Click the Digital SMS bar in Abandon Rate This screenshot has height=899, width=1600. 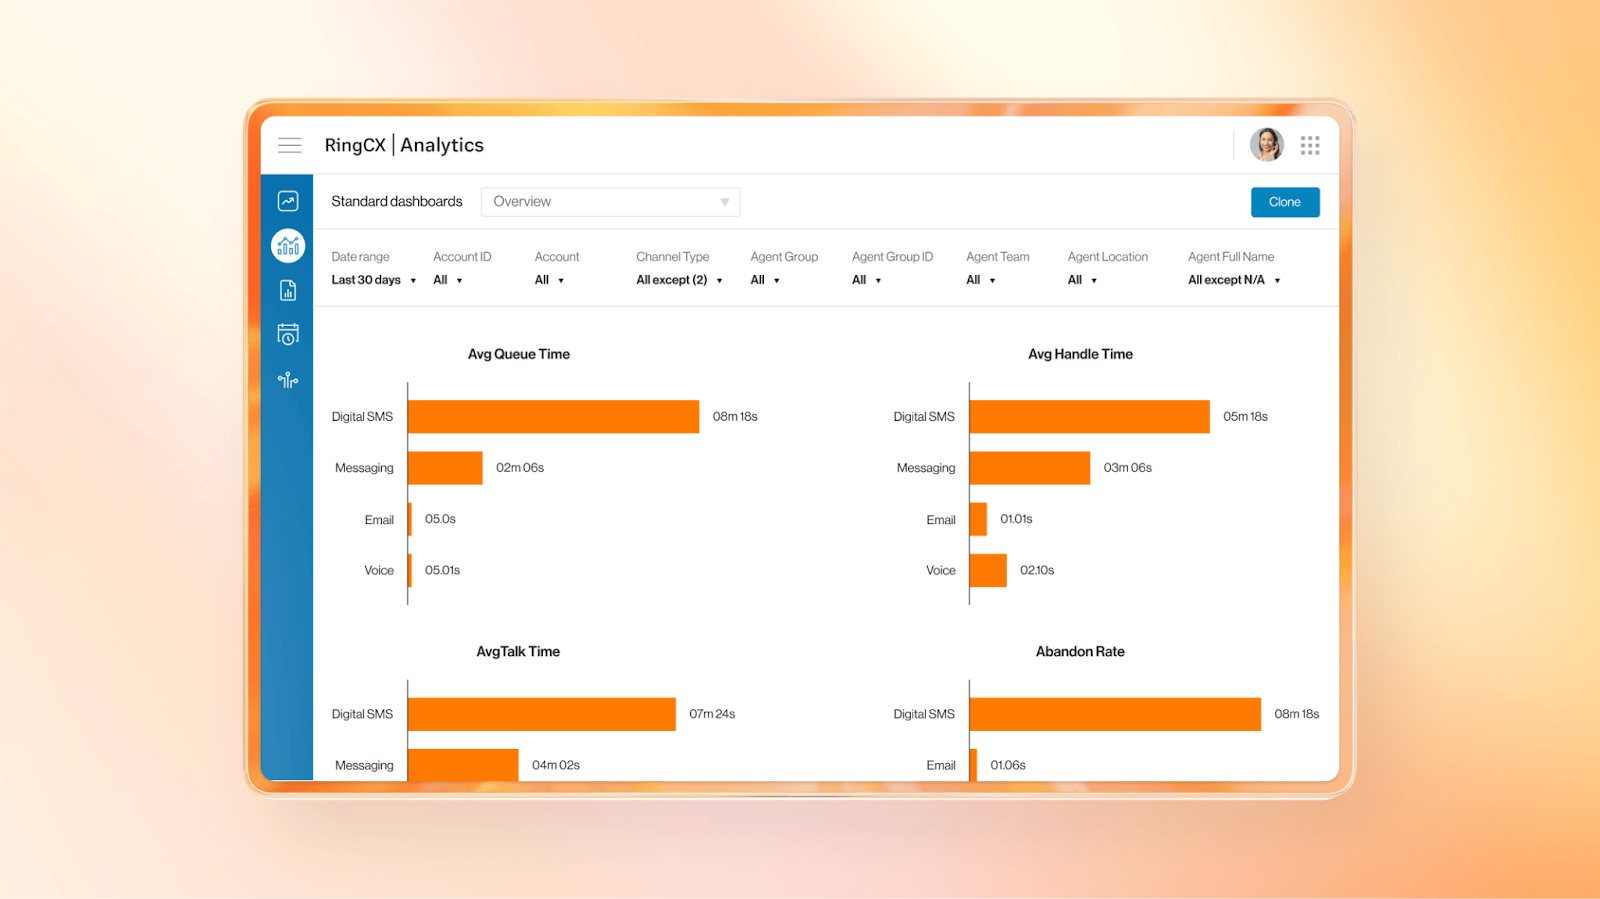[x=1115, y=714]
